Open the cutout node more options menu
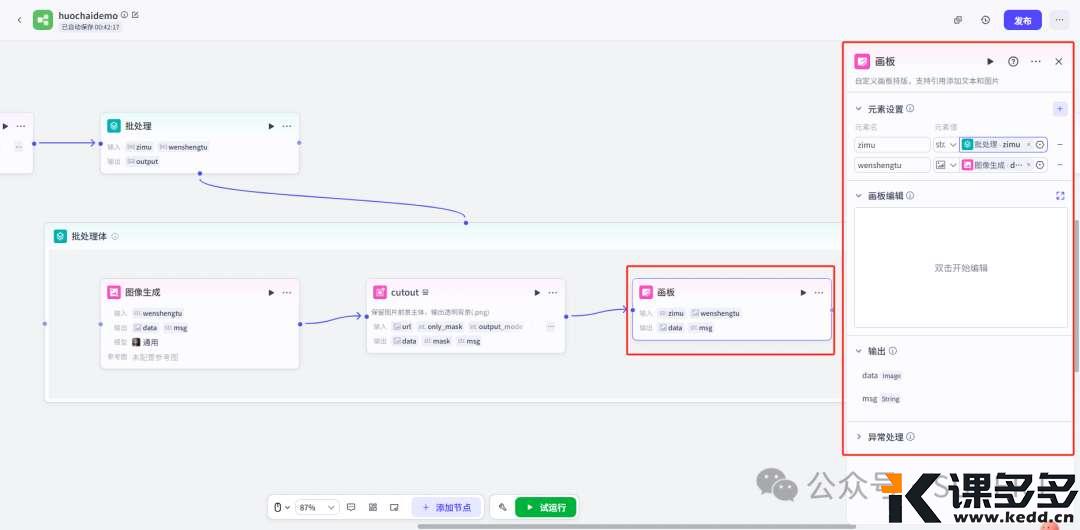 point(552,293)
